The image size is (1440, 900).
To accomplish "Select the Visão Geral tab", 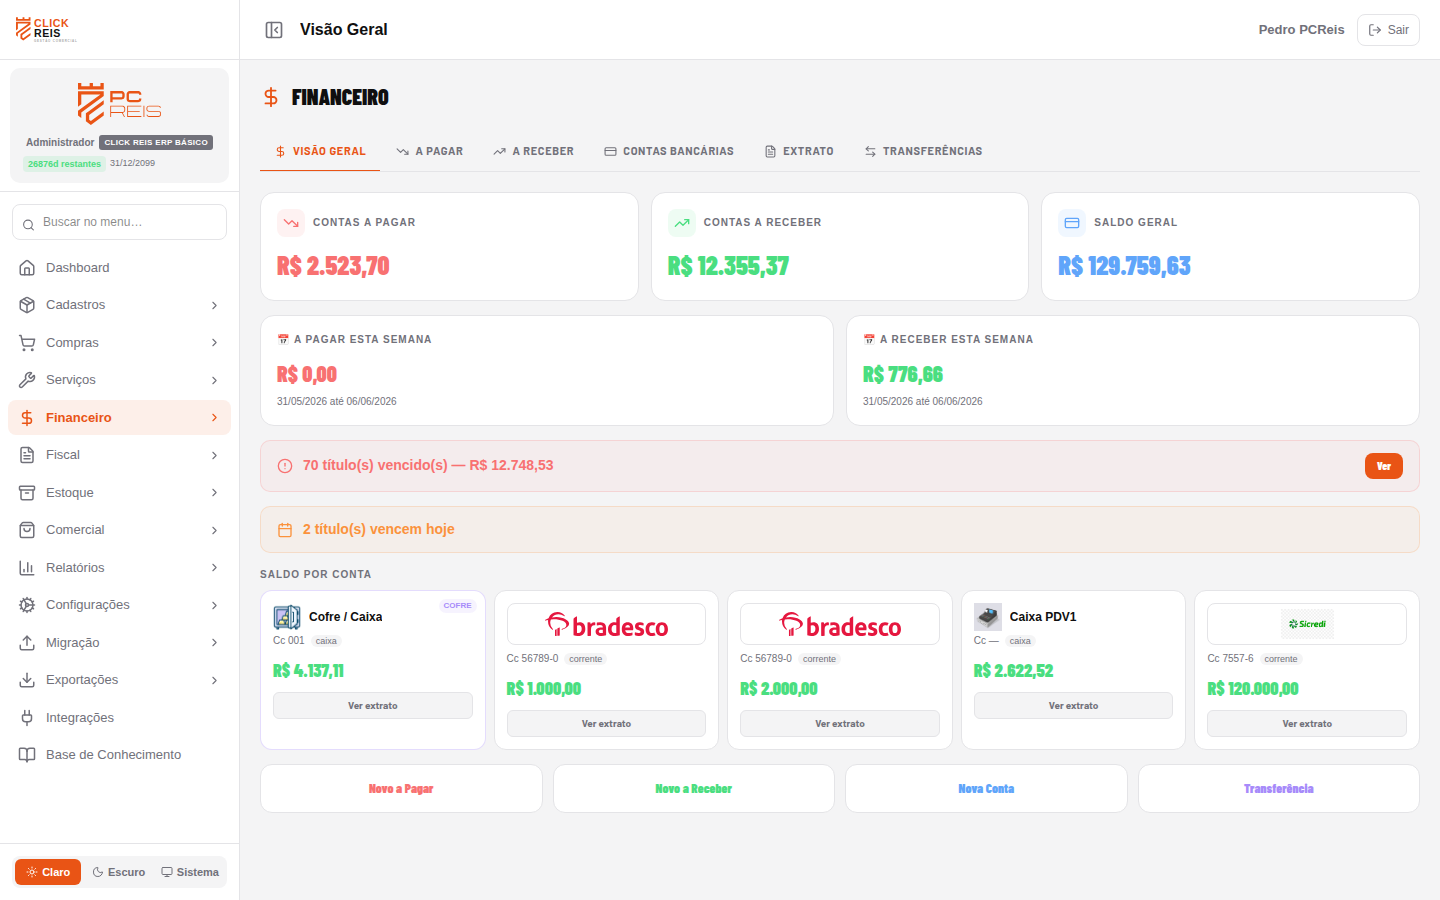I will pyautogui.click(x=320, y=152).
